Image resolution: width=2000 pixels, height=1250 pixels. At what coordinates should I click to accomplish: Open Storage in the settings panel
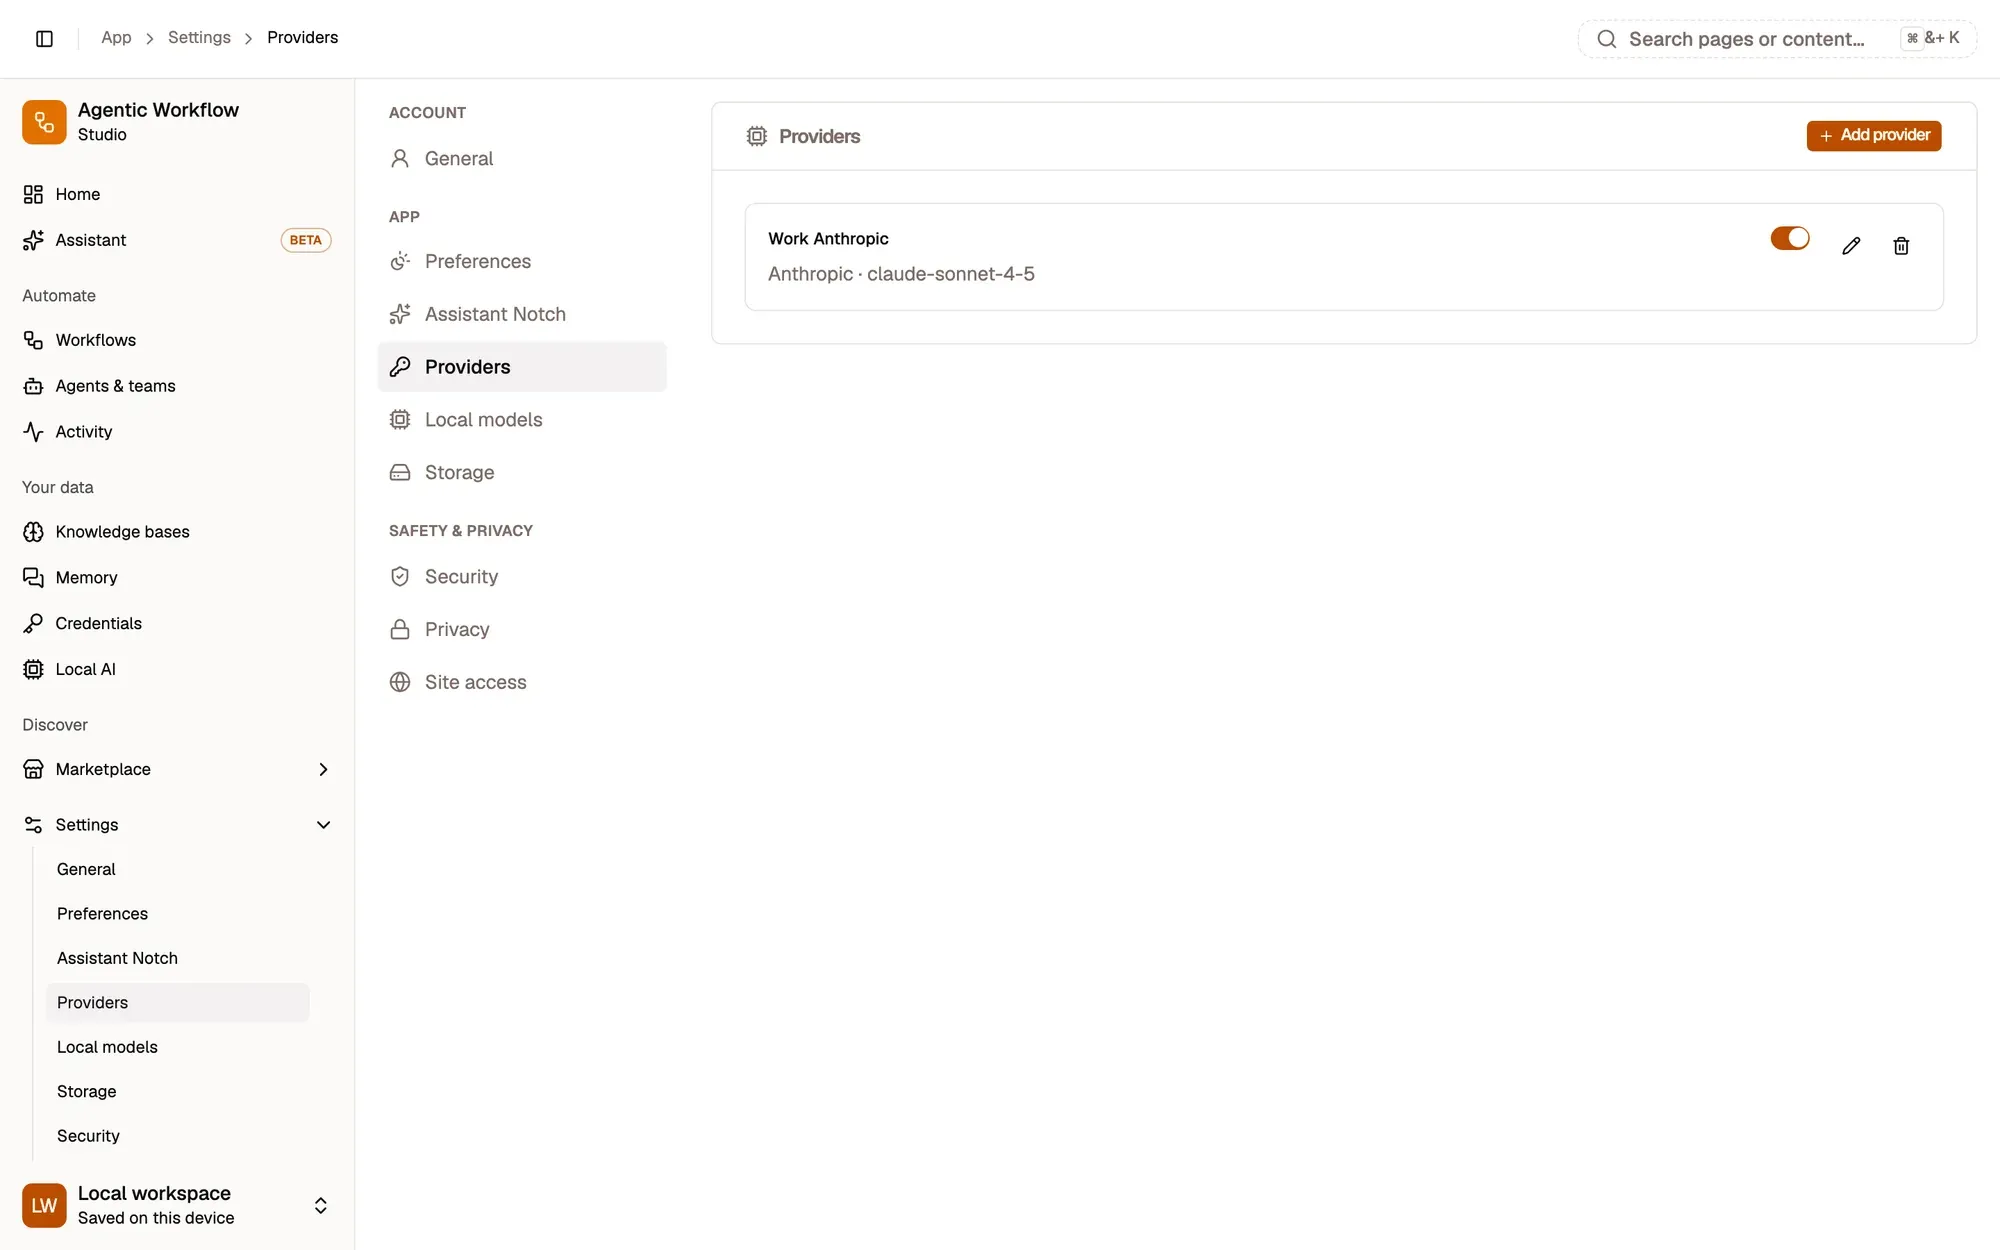pos(522,472)
